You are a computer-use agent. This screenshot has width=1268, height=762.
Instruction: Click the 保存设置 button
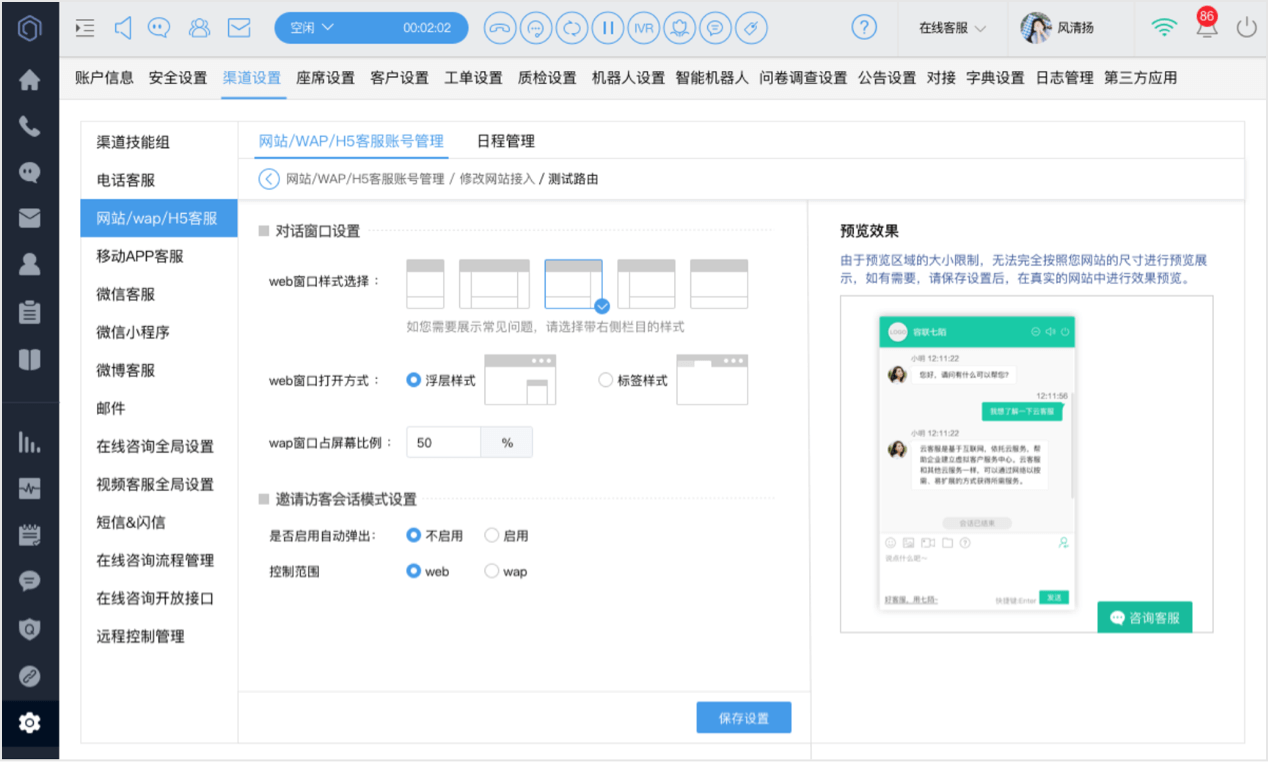coord(744,718)
